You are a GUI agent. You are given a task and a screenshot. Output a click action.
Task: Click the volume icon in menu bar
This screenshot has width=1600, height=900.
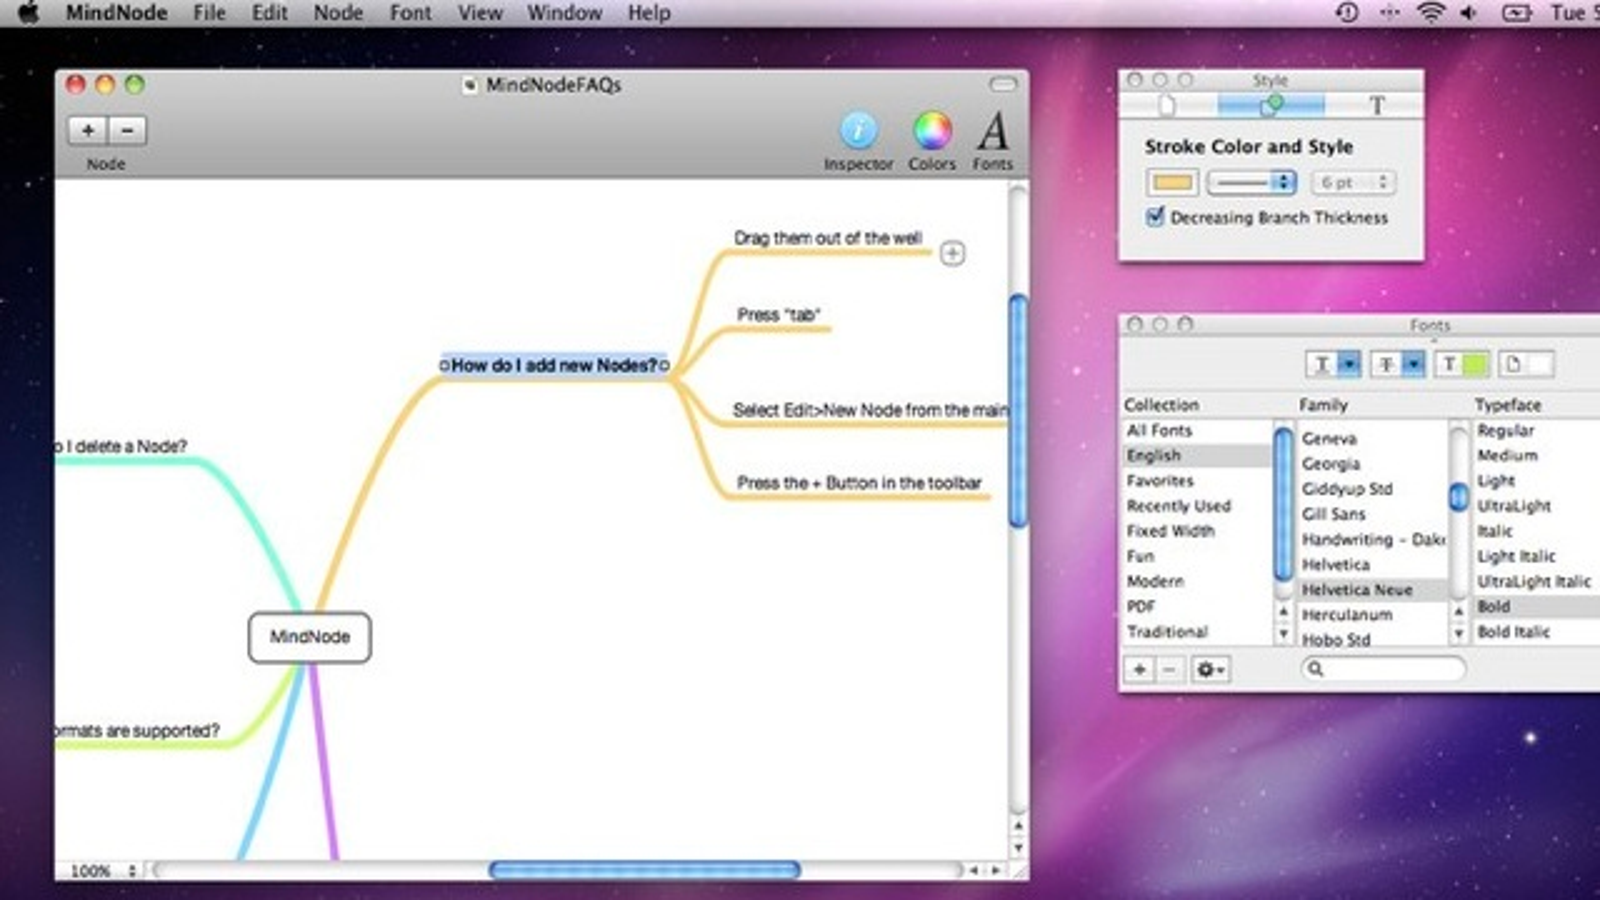1469,13
